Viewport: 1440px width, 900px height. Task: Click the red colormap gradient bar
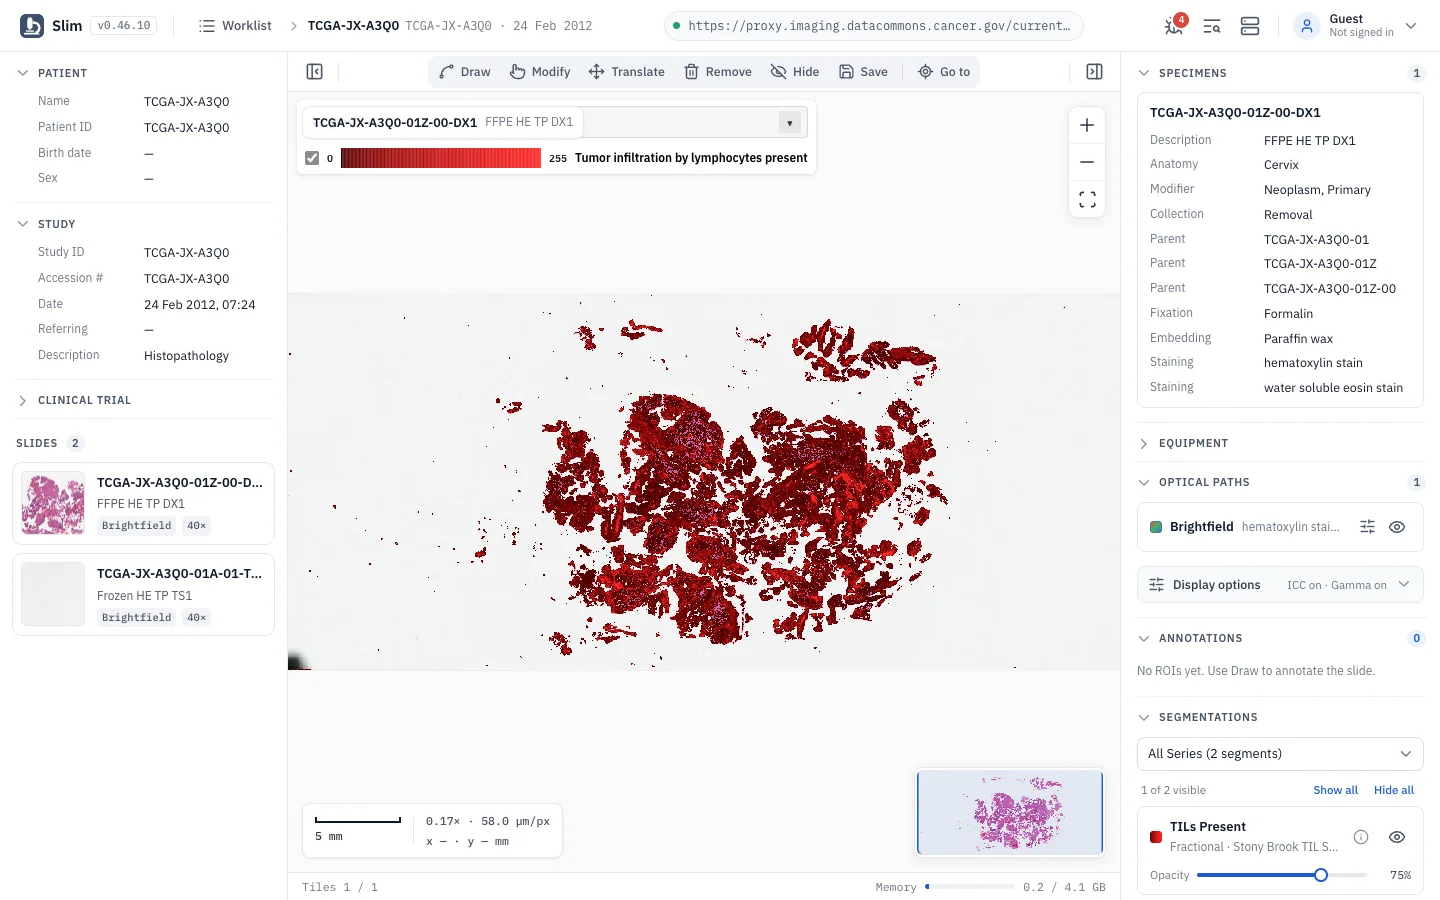click(441, 158)
